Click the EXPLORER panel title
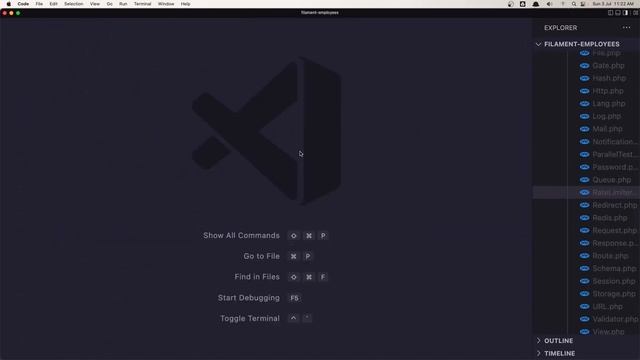 (560, 28)
